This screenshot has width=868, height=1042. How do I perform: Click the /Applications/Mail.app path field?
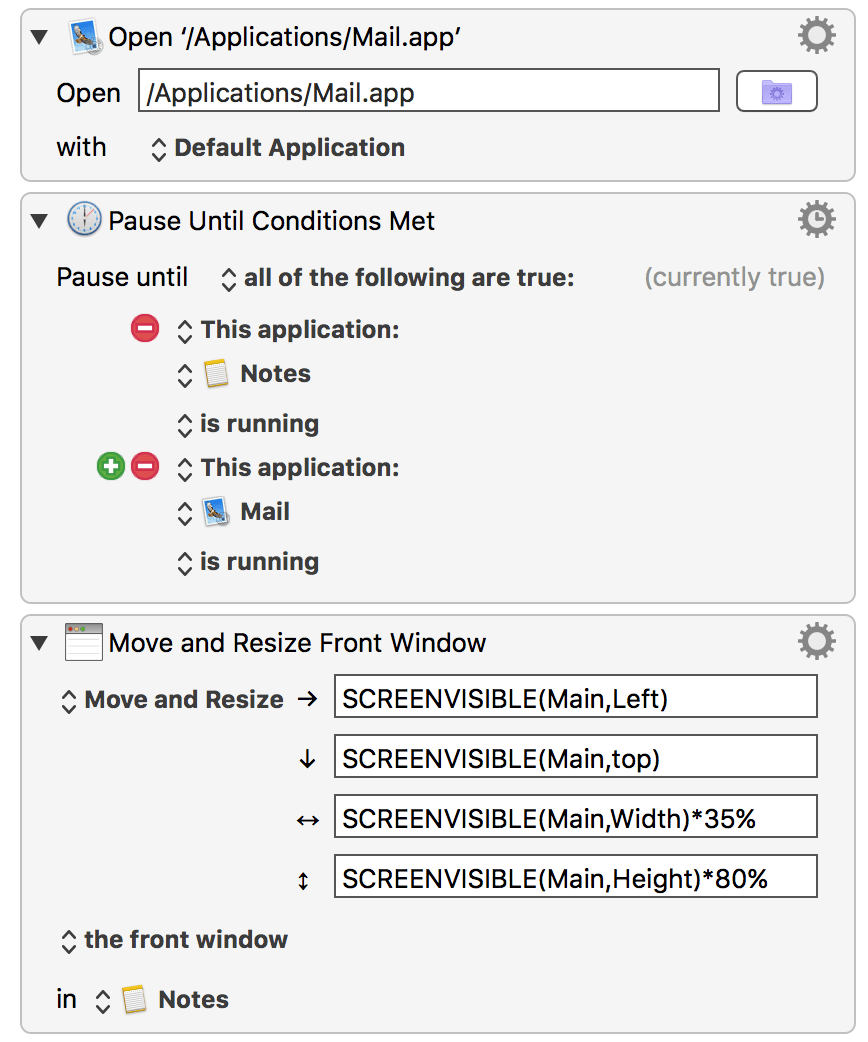(x=428, y=94)
